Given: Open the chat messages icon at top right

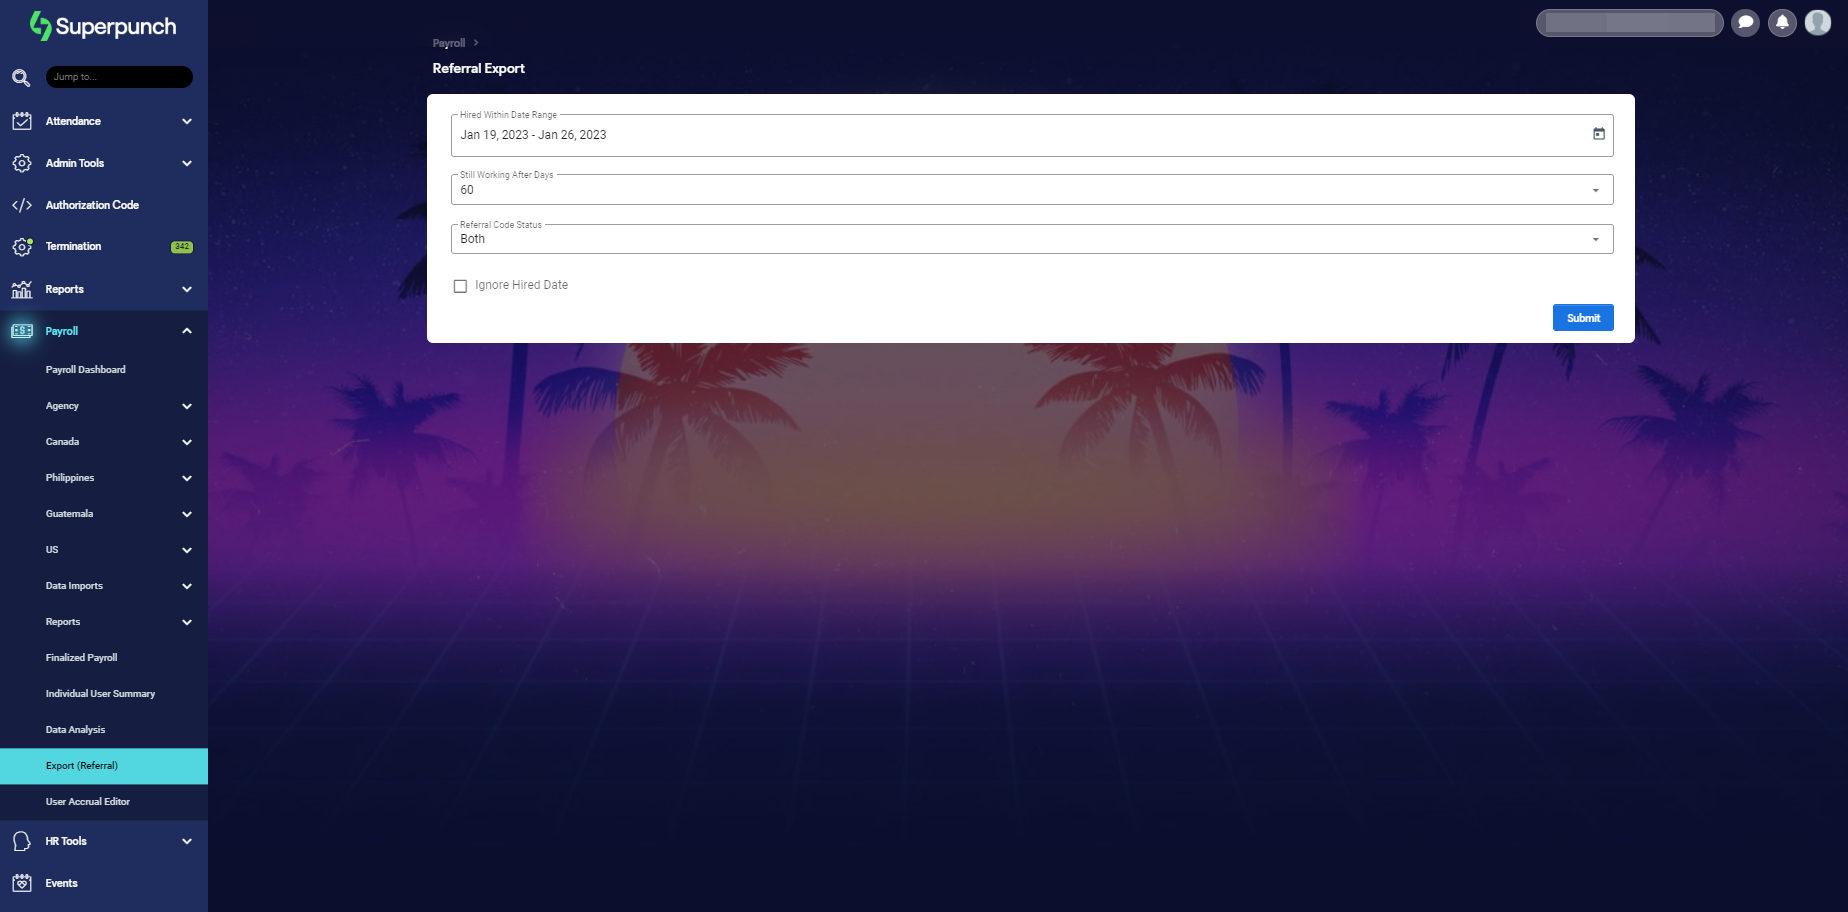Looking at the screenshot, I should tap(1746, 22).
